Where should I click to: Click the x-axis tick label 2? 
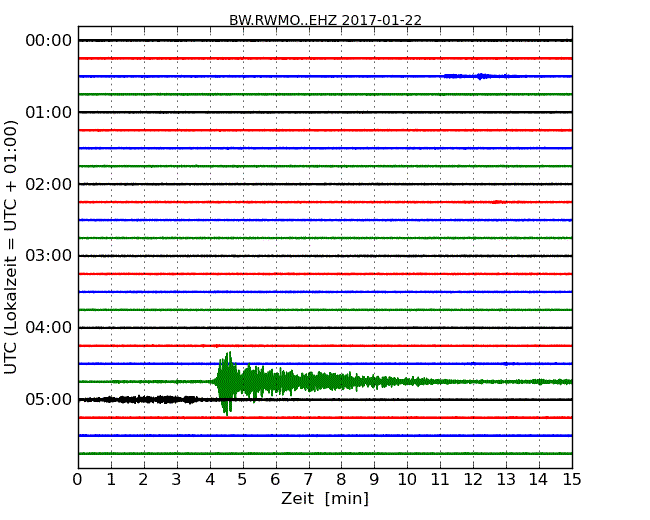point(143,480)
